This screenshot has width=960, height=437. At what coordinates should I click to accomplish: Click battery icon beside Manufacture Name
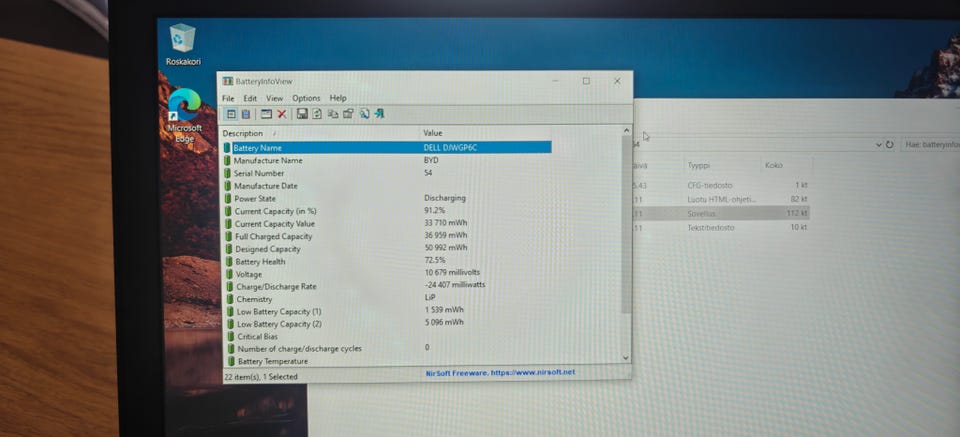coord(228,160)
